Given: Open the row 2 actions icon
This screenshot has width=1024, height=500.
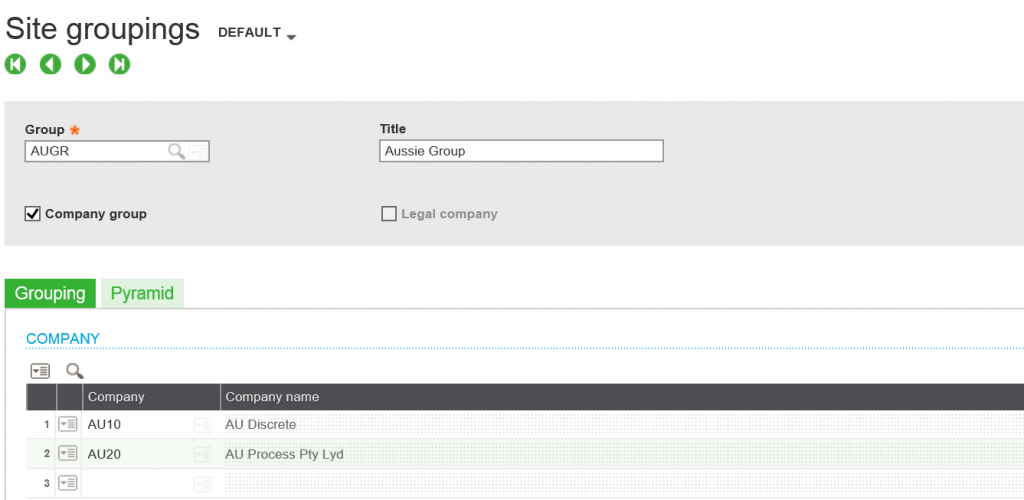Looking at the screenshot, I should pyautogui.click(x=68, y=454).
